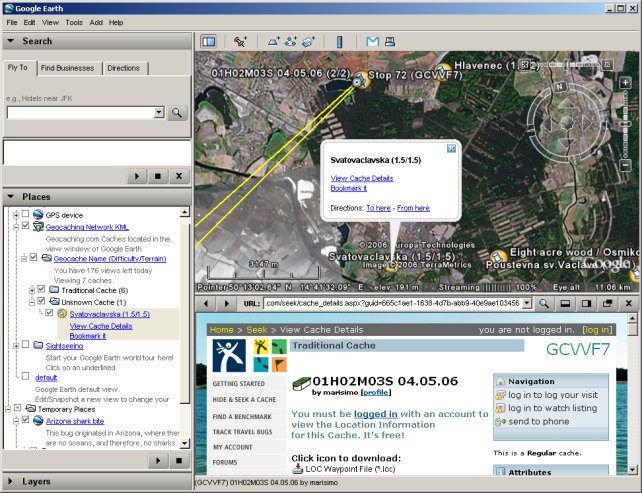Click the magnifier icon beside the URL field

[544, 303]
